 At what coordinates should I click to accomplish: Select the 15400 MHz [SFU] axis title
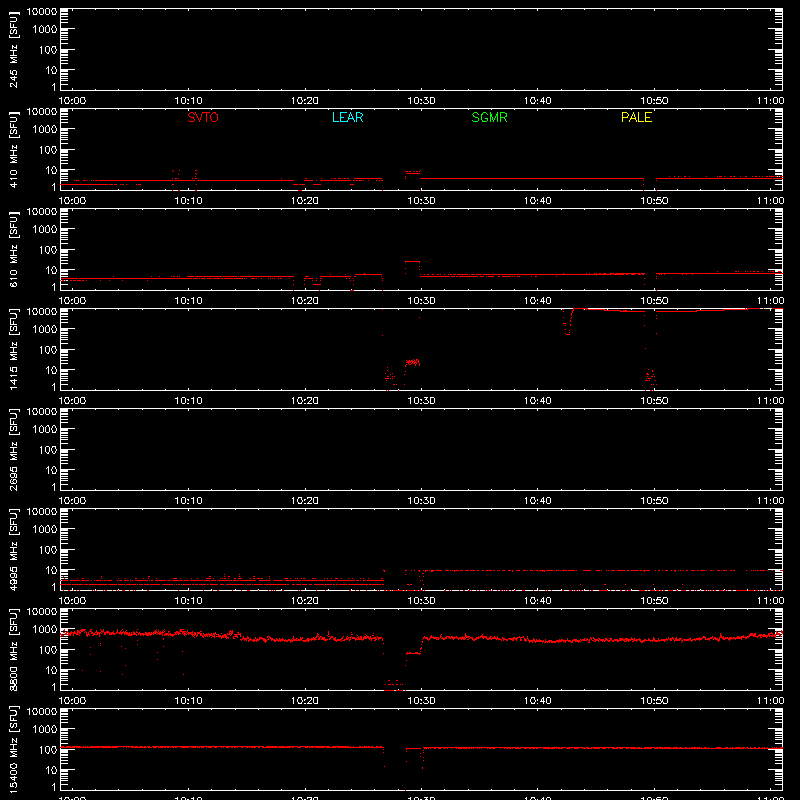13,749
